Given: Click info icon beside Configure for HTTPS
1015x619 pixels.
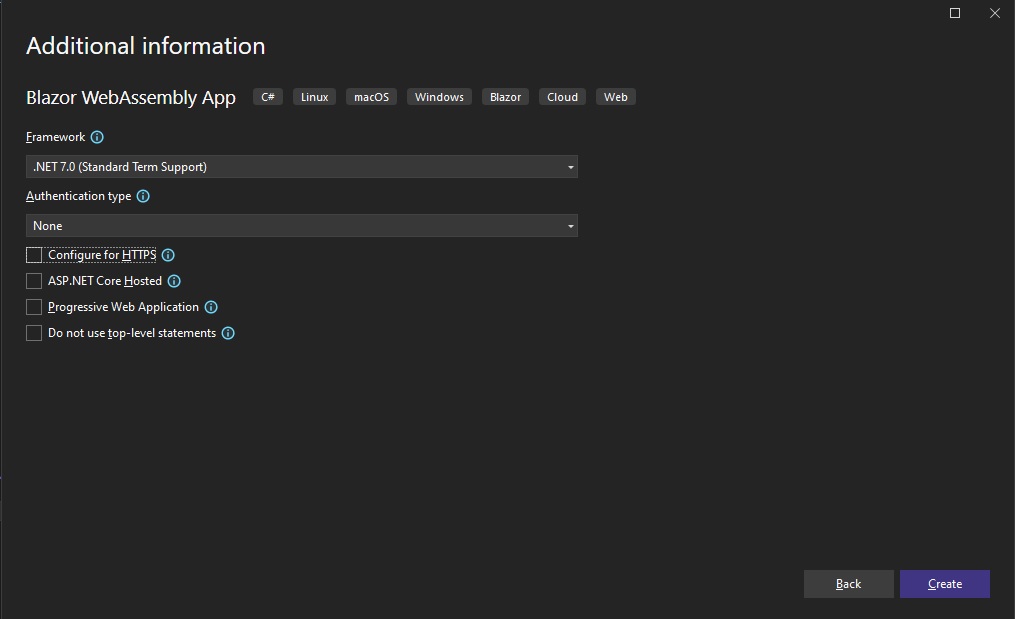Looking at the screenshot, I should tap(168, 255).
